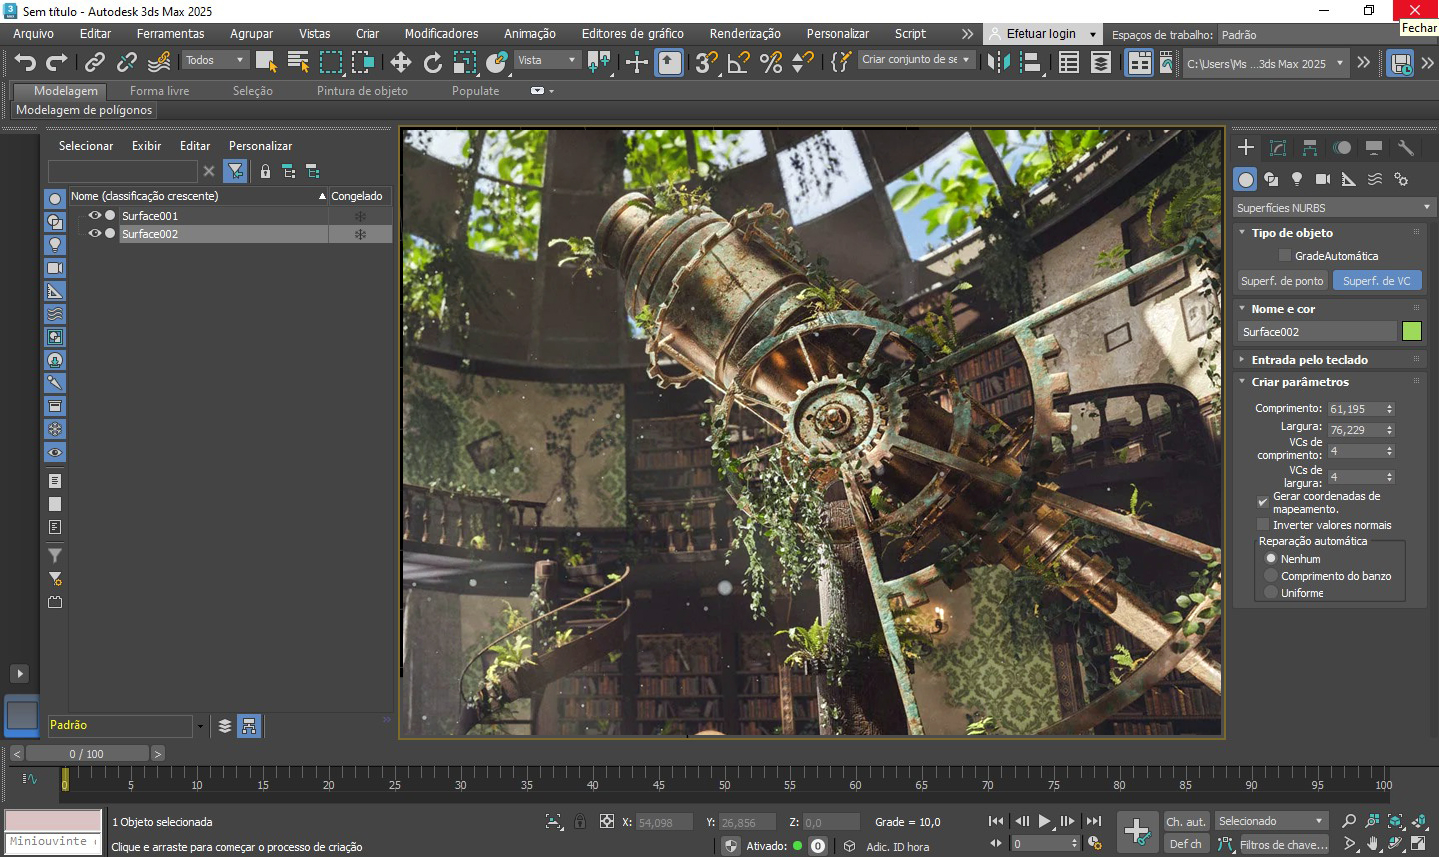Toggle visibility eye of Surface002

pos(94,233)
